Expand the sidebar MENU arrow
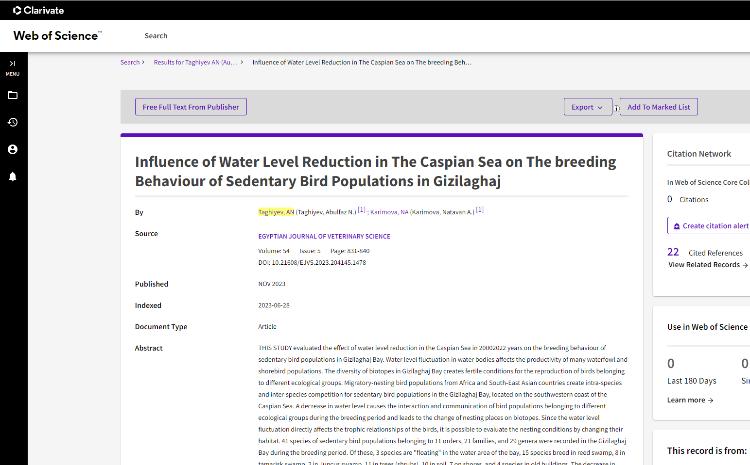 coord(13,63)
